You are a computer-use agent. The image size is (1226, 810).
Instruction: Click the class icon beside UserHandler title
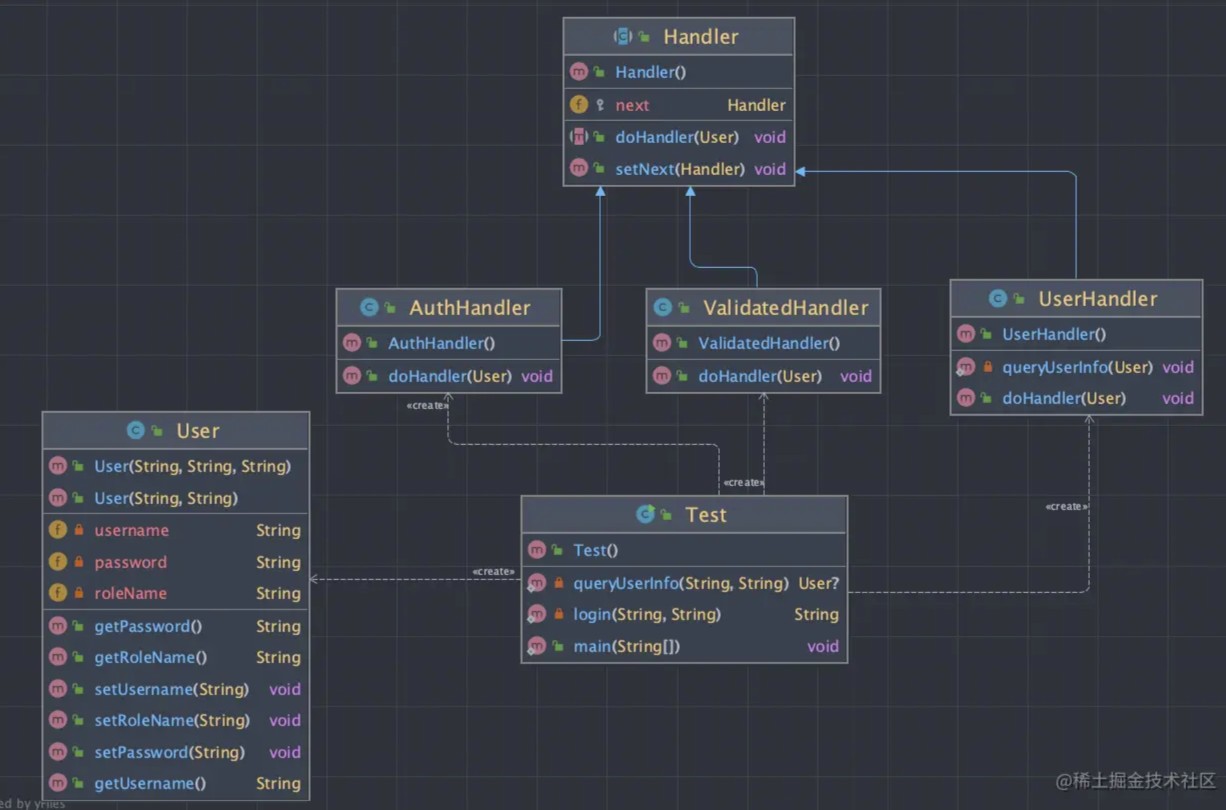click(x=997, y=299)
